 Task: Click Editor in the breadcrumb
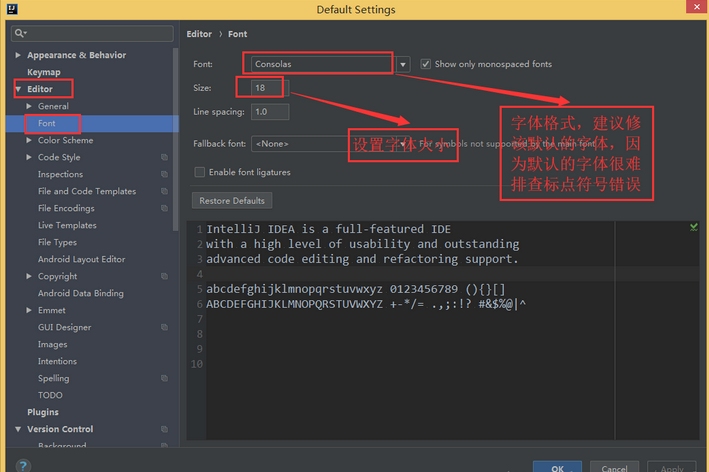(x=199, y=34)
